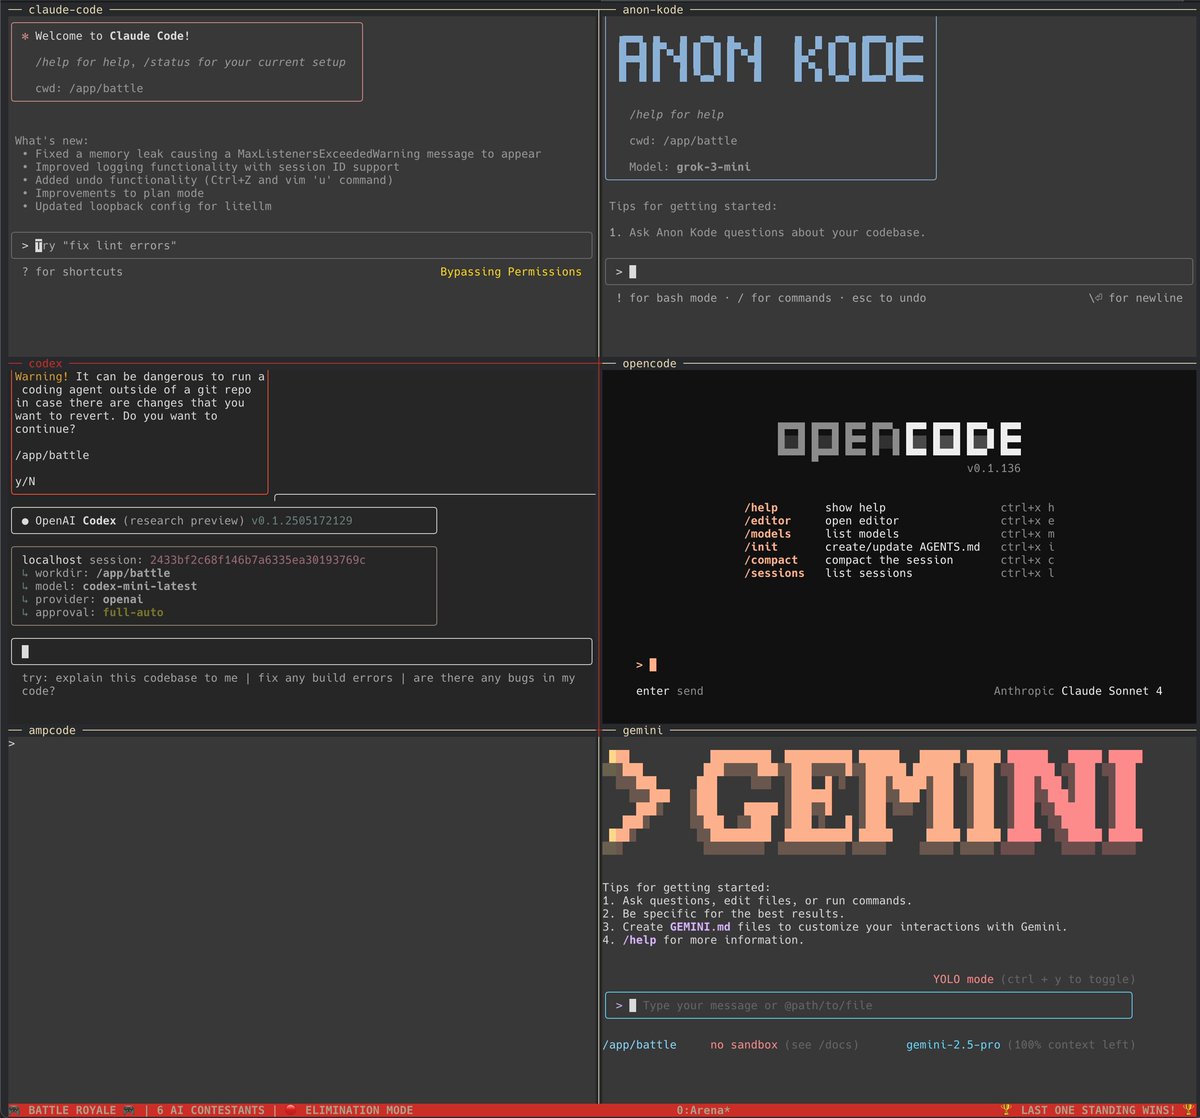This screenshot has height=1118, width=1200.
Task: Click the '/editor' command in opencode
Action: pos(767,521)
